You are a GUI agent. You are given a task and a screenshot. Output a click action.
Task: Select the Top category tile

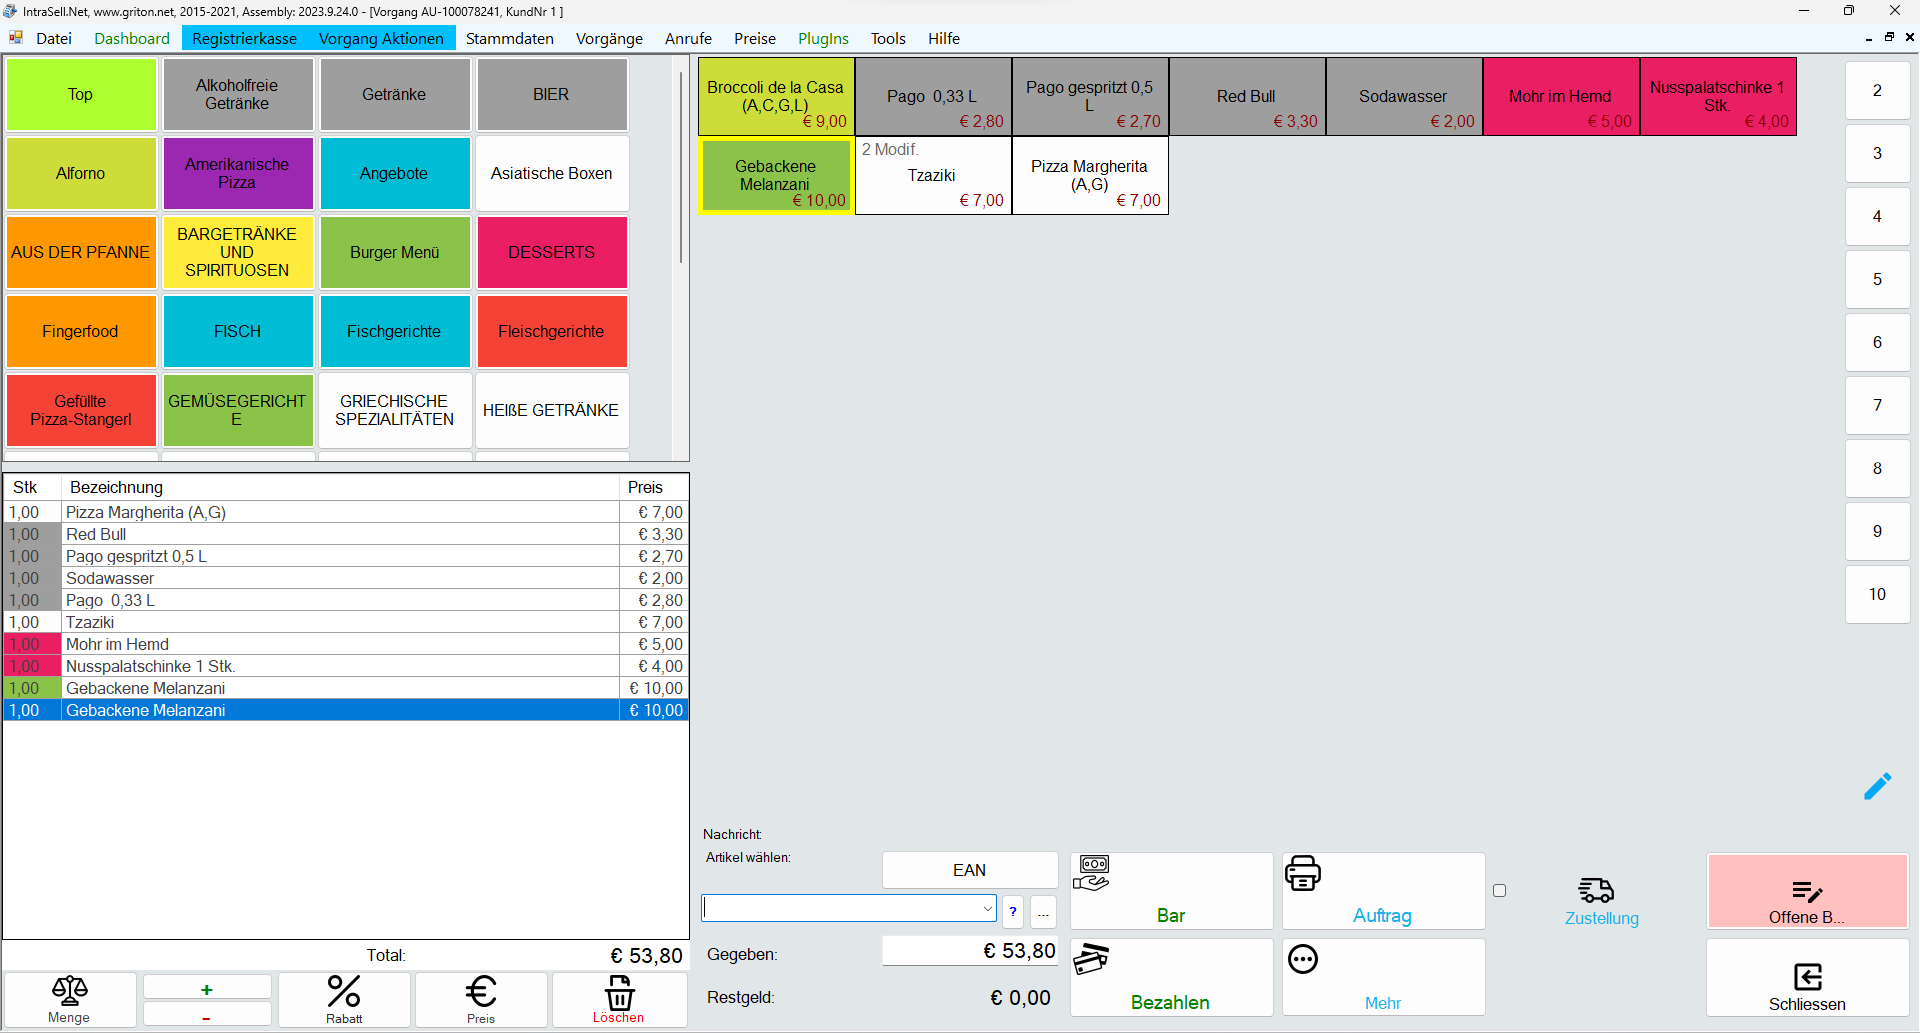[81, 94]
